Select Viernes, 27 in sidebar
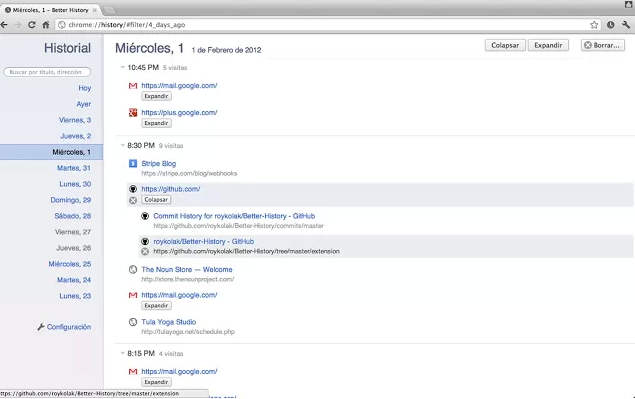The width and height of the screenshot is (635, 399). [73, 232]
